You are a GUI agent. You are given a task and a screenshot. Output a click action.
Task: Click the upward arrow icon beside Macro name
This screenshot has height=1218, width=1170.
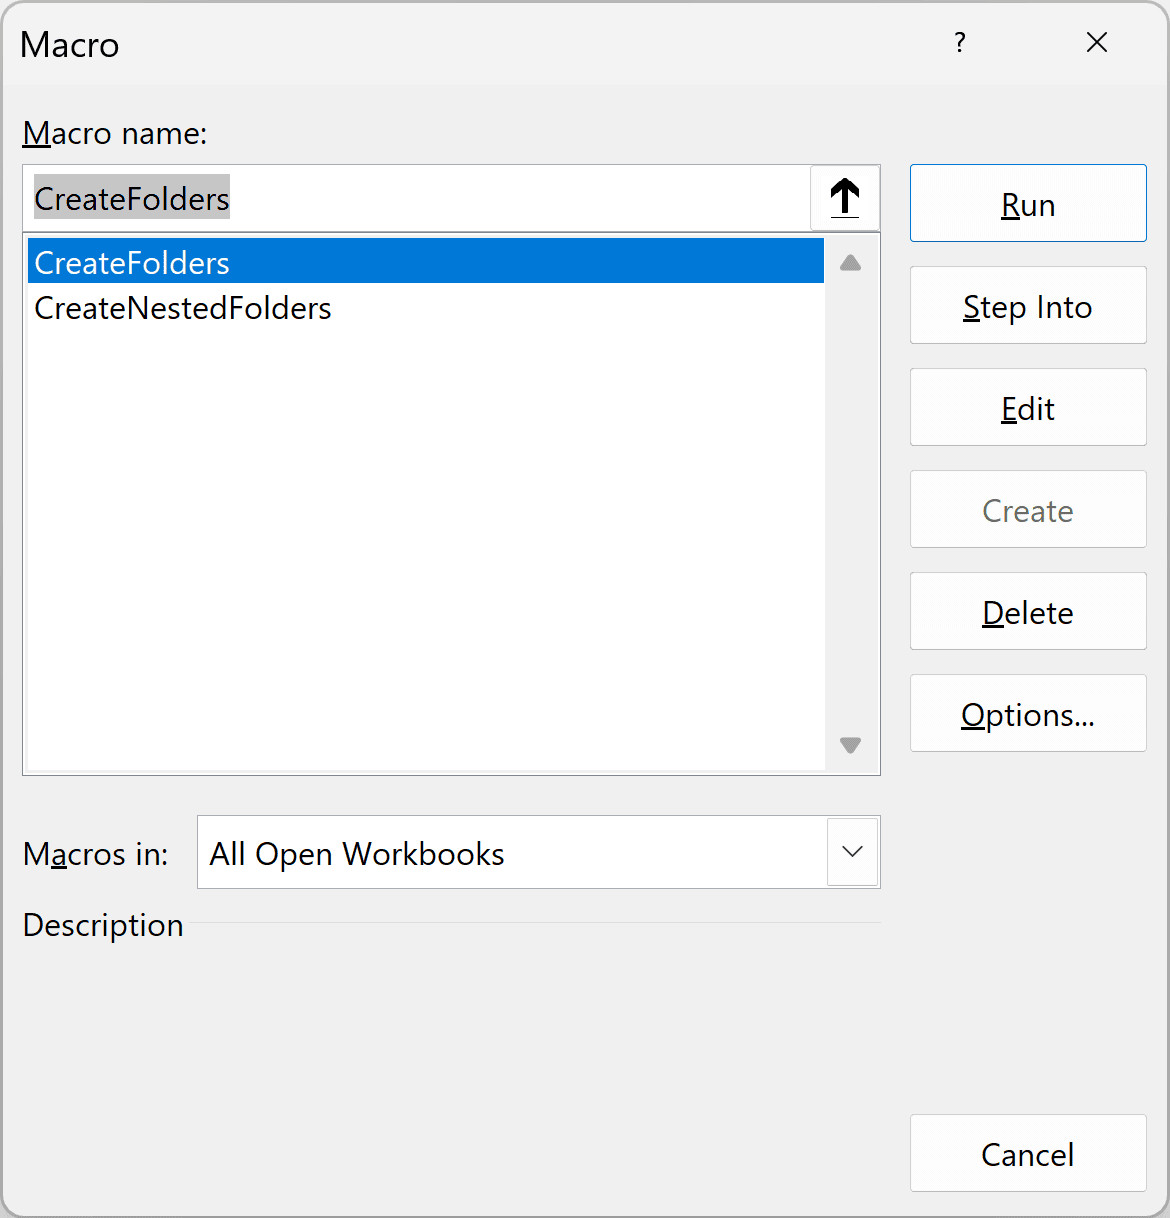[844, 198]
